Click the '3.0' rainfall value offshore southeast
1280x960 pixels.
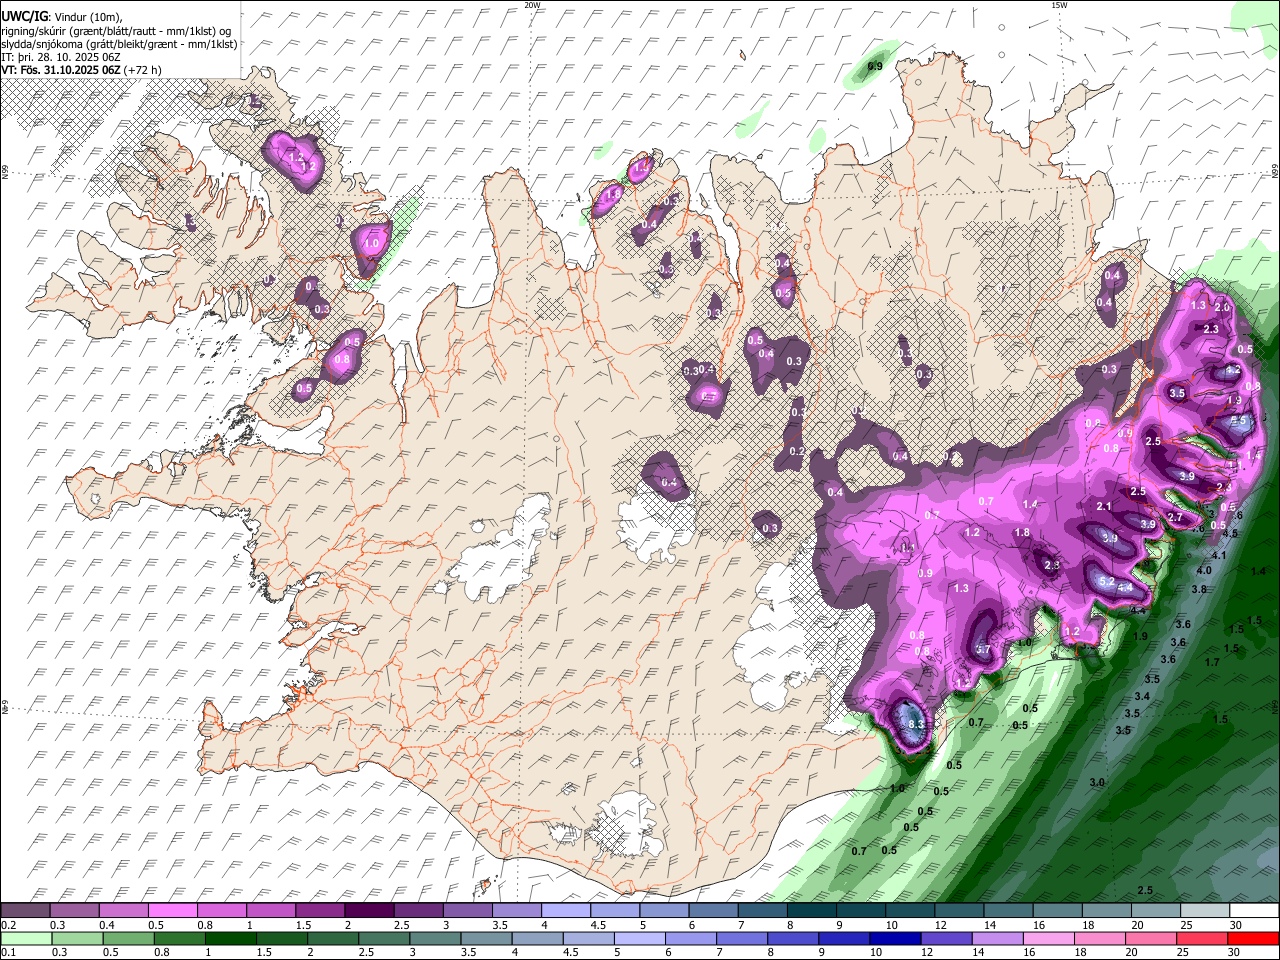1097,782
